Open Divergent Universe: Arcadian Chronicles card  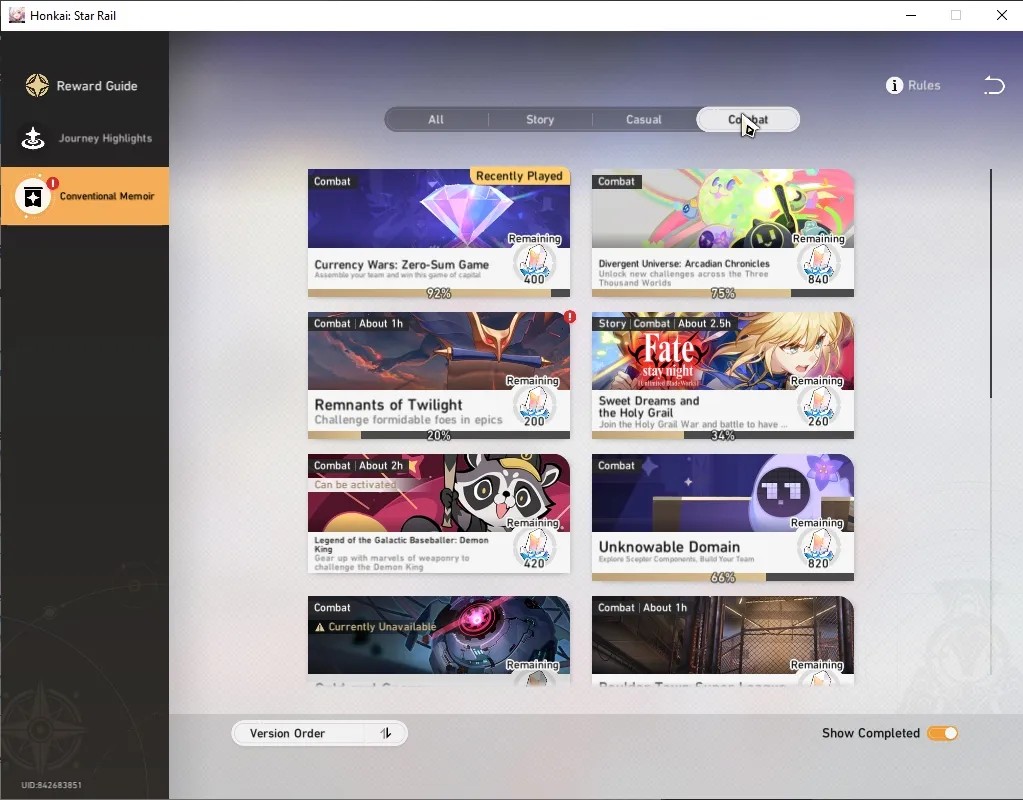(723, 233)
